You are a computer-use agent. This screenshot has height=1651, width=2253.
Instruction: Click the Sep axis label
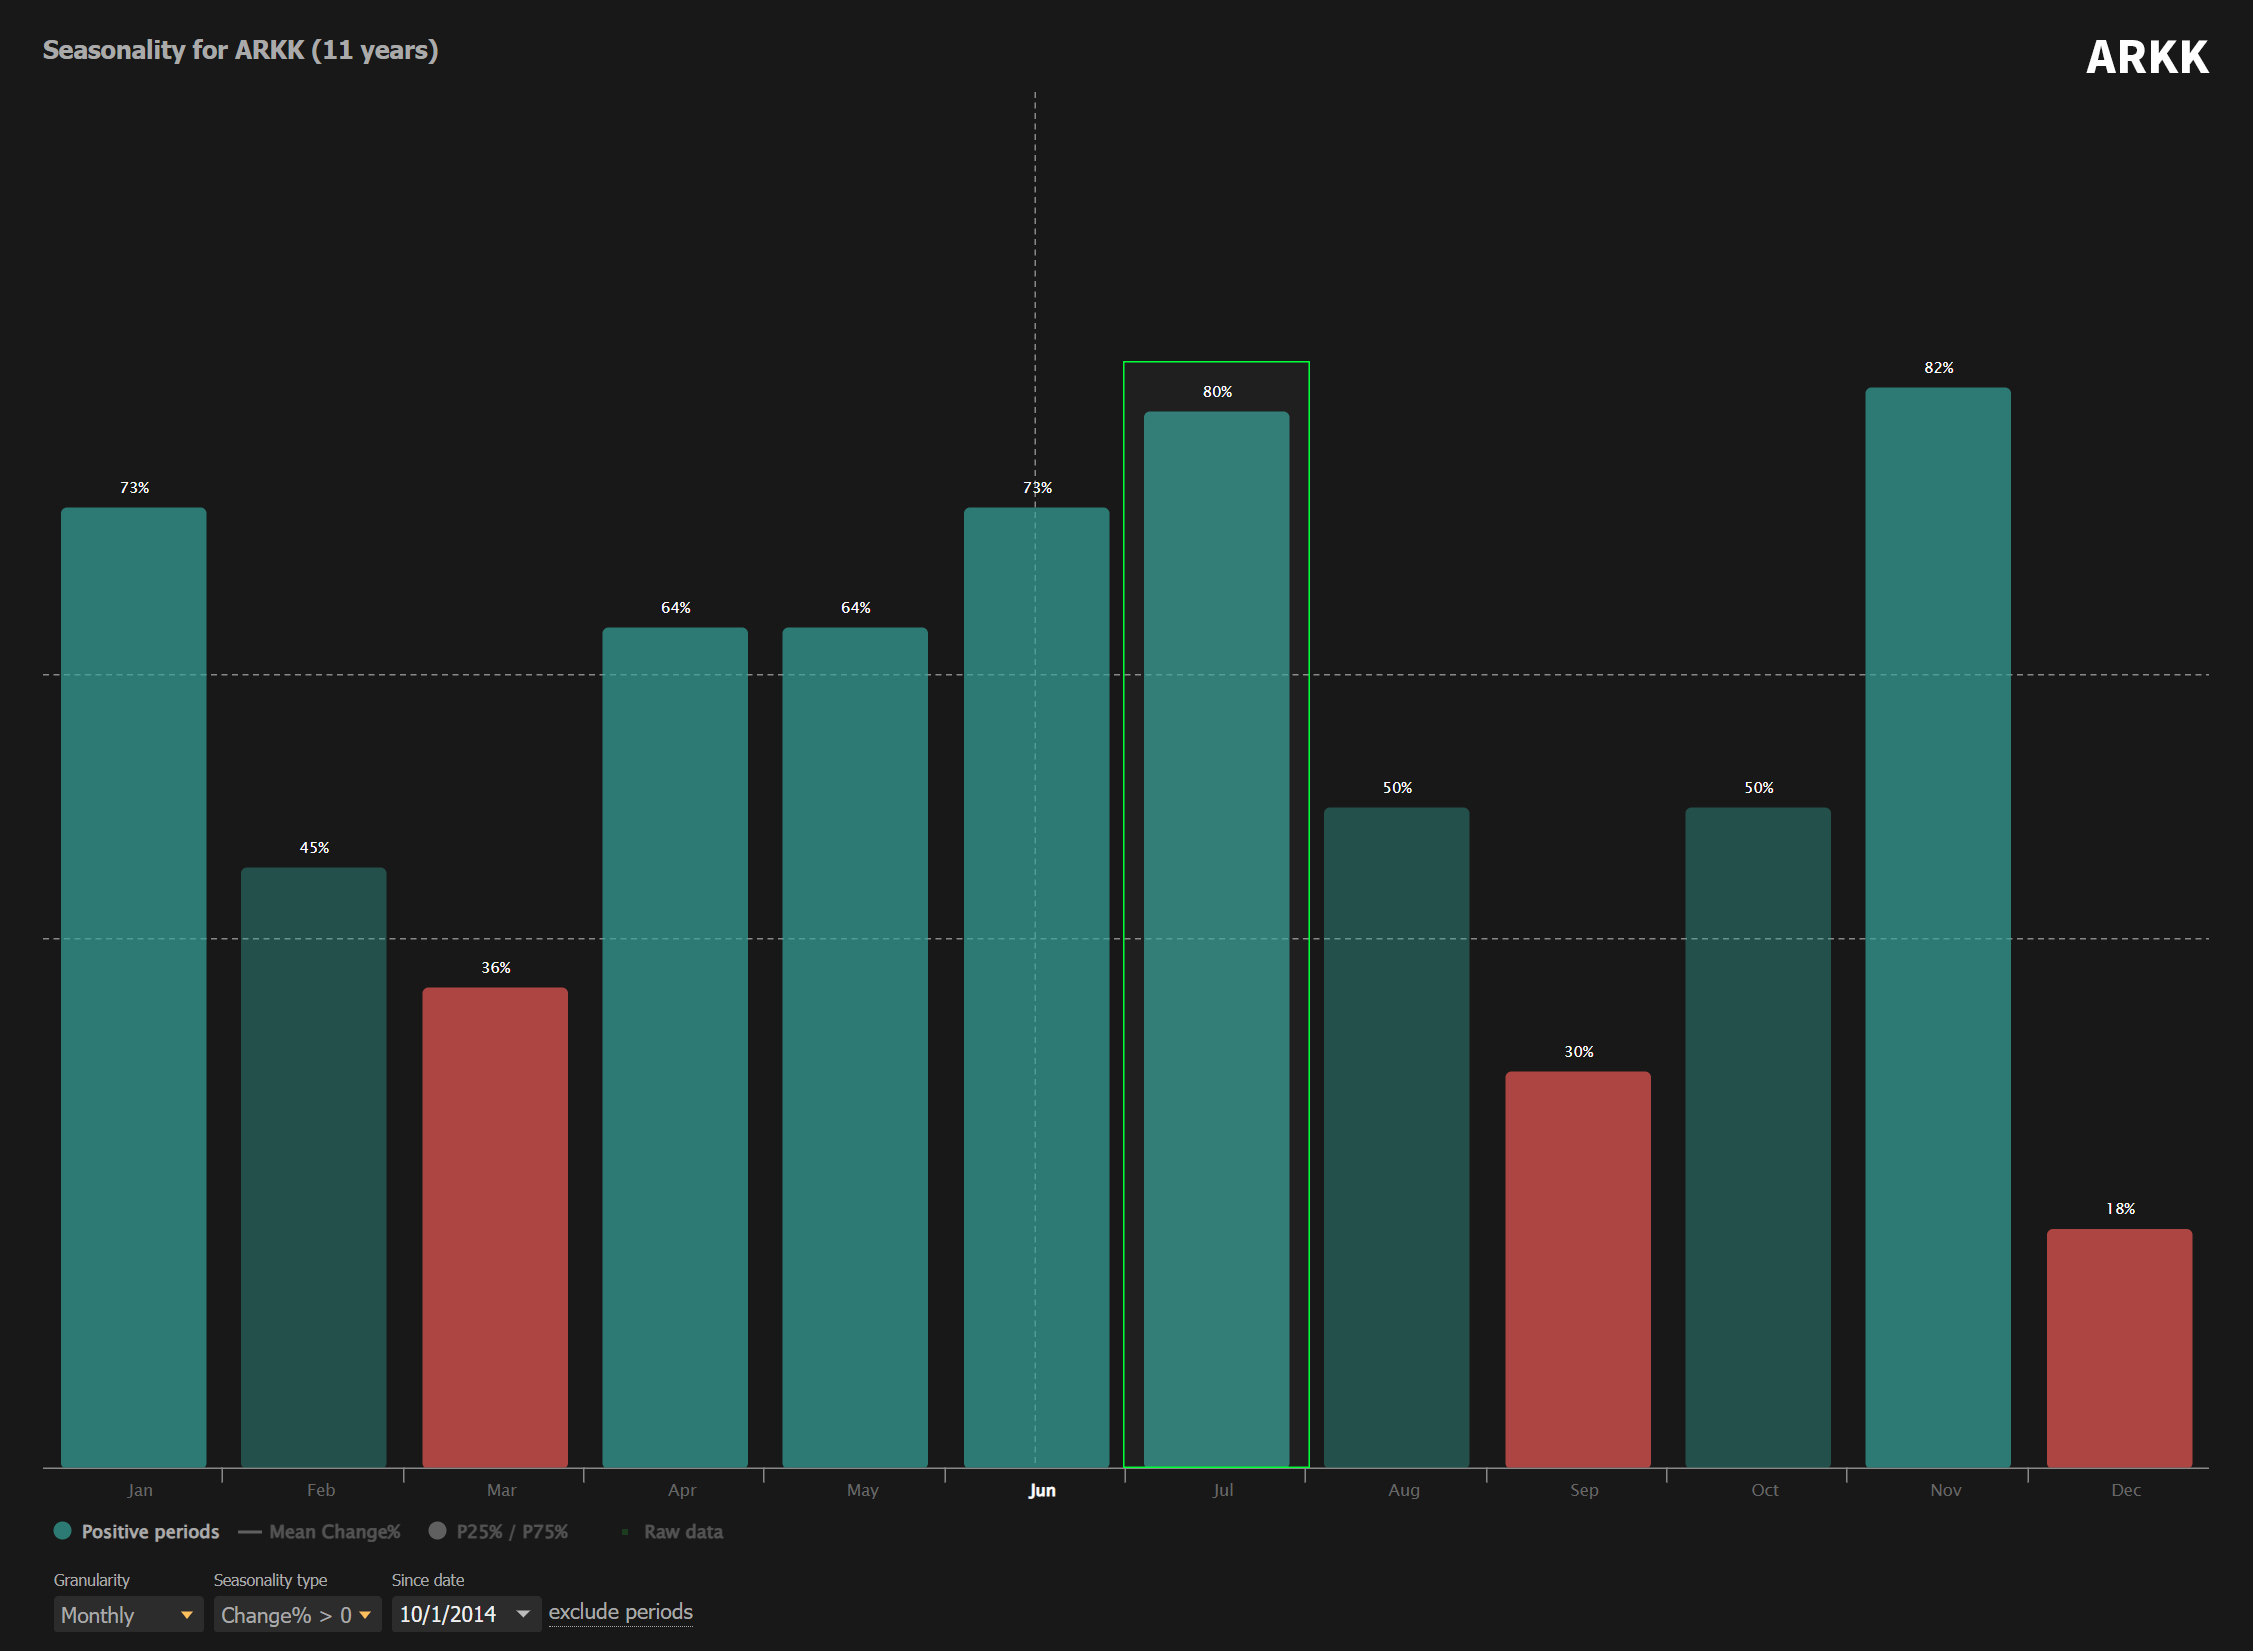pyautogui.click(x=1584, y=1489)
